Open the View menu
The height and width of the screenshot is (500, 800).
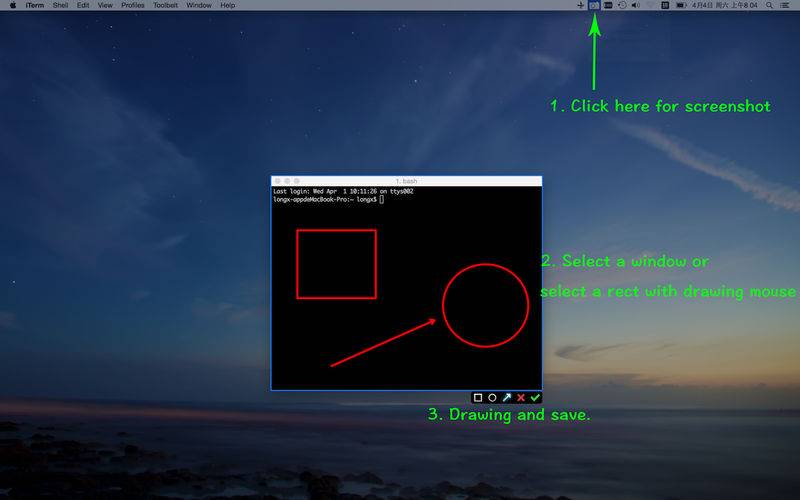point(105,6)
